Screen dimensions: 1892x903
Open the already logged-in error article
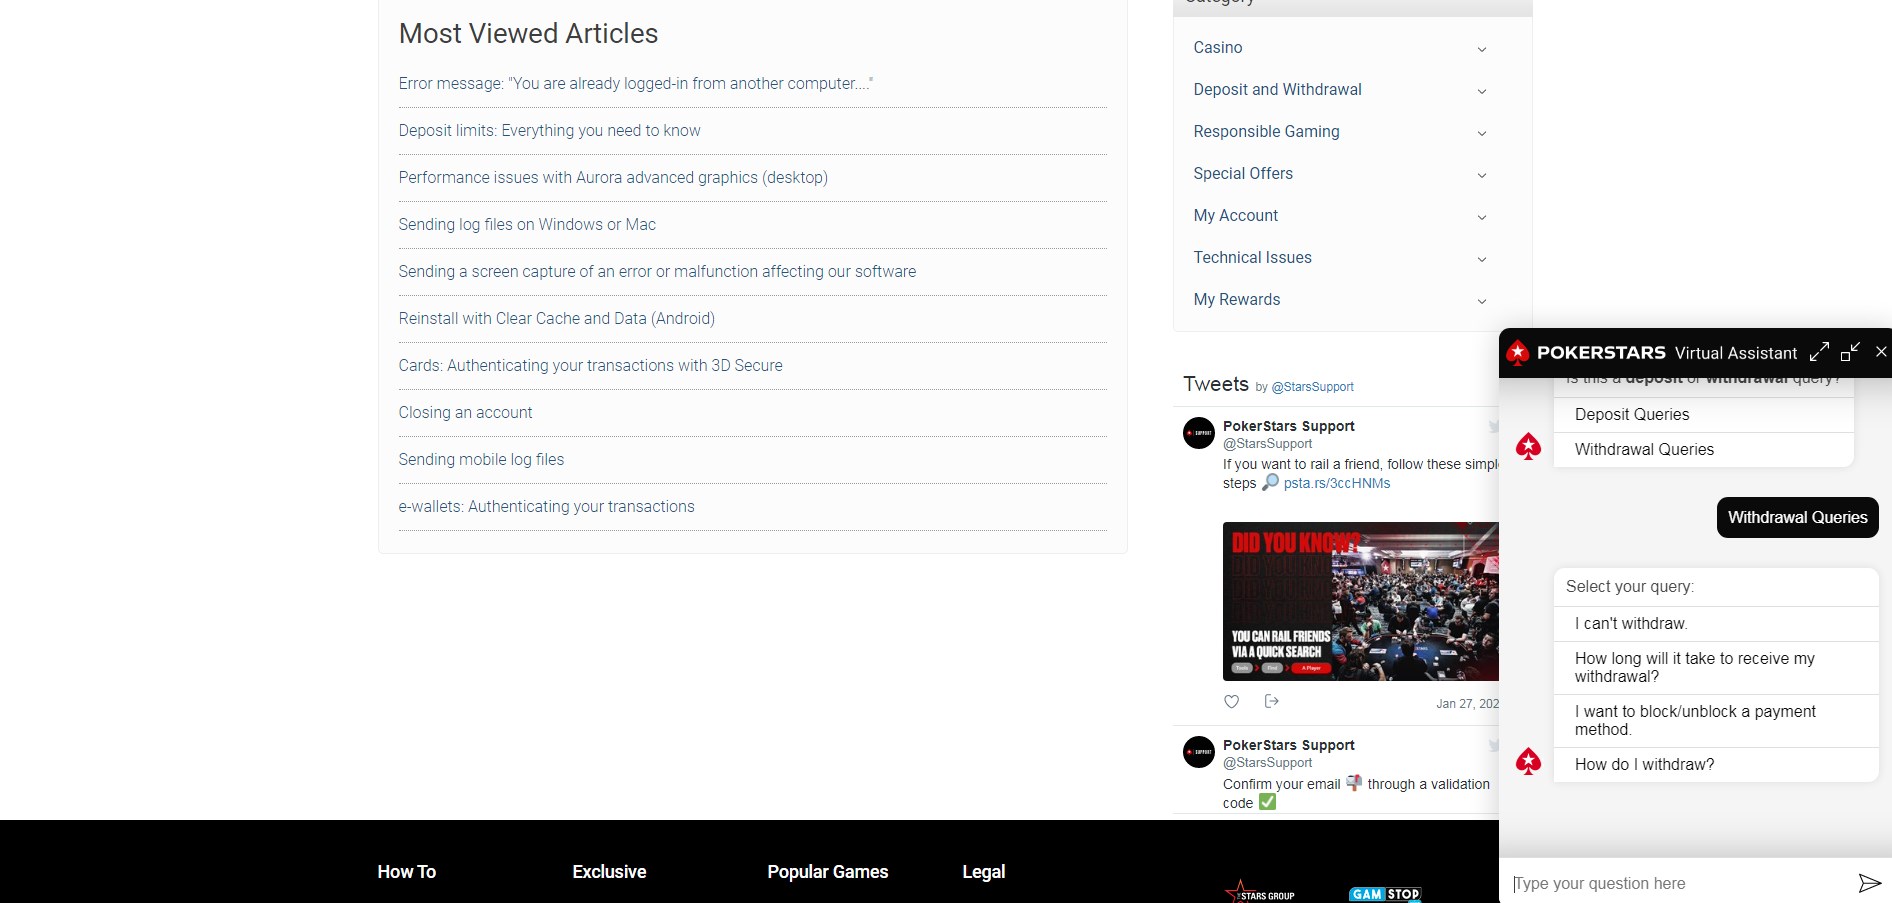(636, 84)
